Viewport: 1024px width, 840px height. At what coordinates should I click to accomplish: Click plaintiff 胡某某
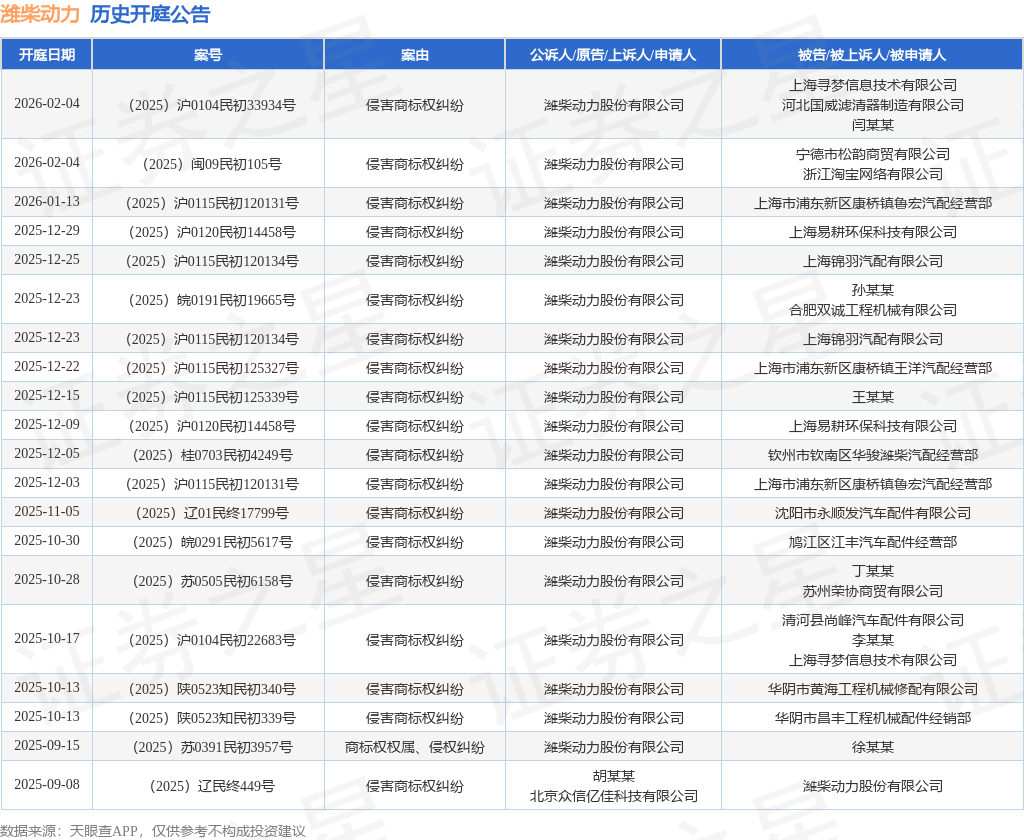pyautogui.click(x=614, y=776)
